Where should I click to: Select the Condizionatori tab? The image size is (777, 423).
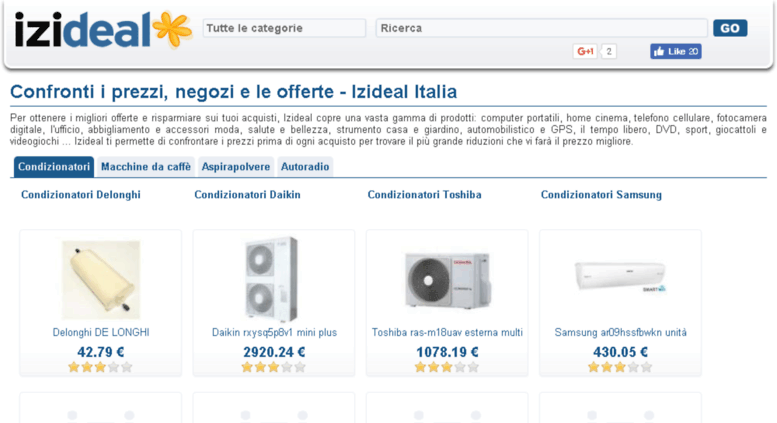coord(54,167)
